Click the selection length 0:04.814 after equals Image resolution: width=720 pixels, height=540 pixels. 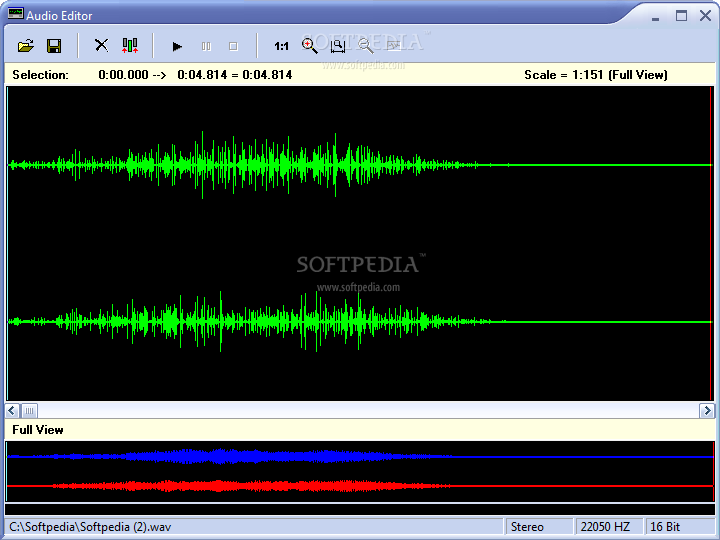coord(267,75)
